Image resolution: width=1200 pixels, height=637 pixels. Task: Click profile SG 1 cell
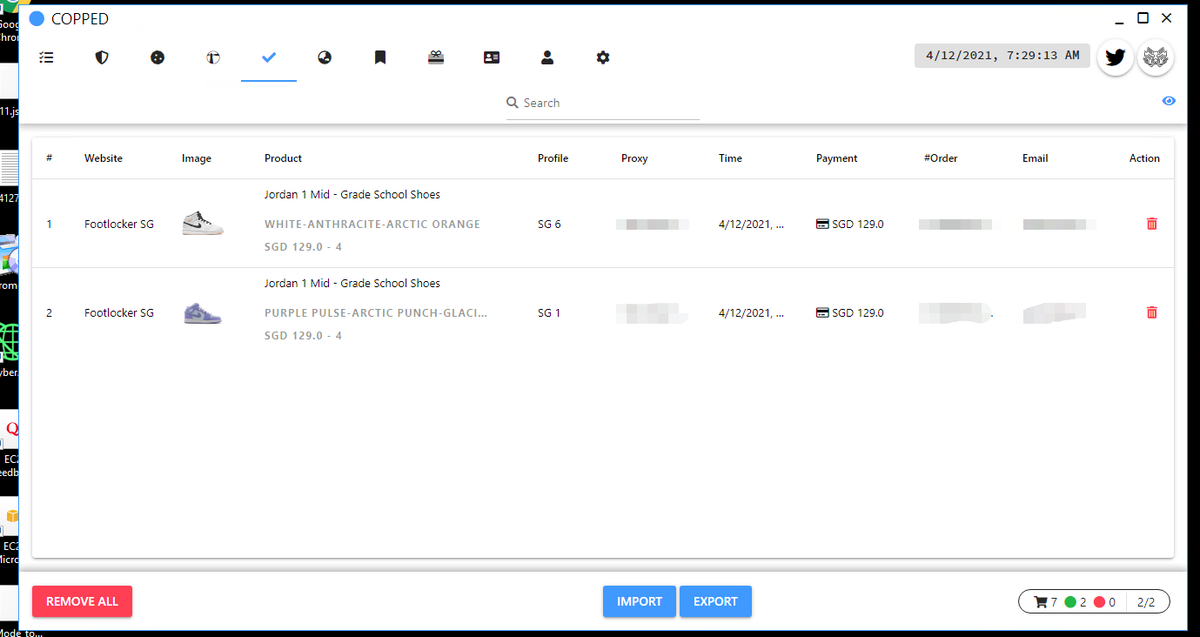[x=549, y=313]
